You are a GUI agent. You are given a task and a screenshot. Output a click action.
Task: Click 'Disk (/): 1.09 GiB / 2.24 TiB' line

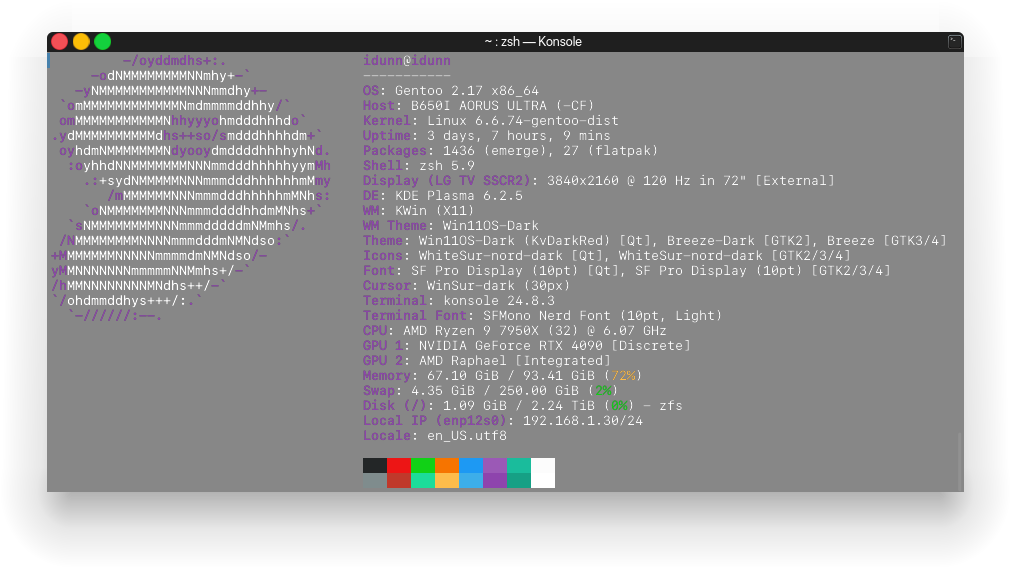[522, 406]
